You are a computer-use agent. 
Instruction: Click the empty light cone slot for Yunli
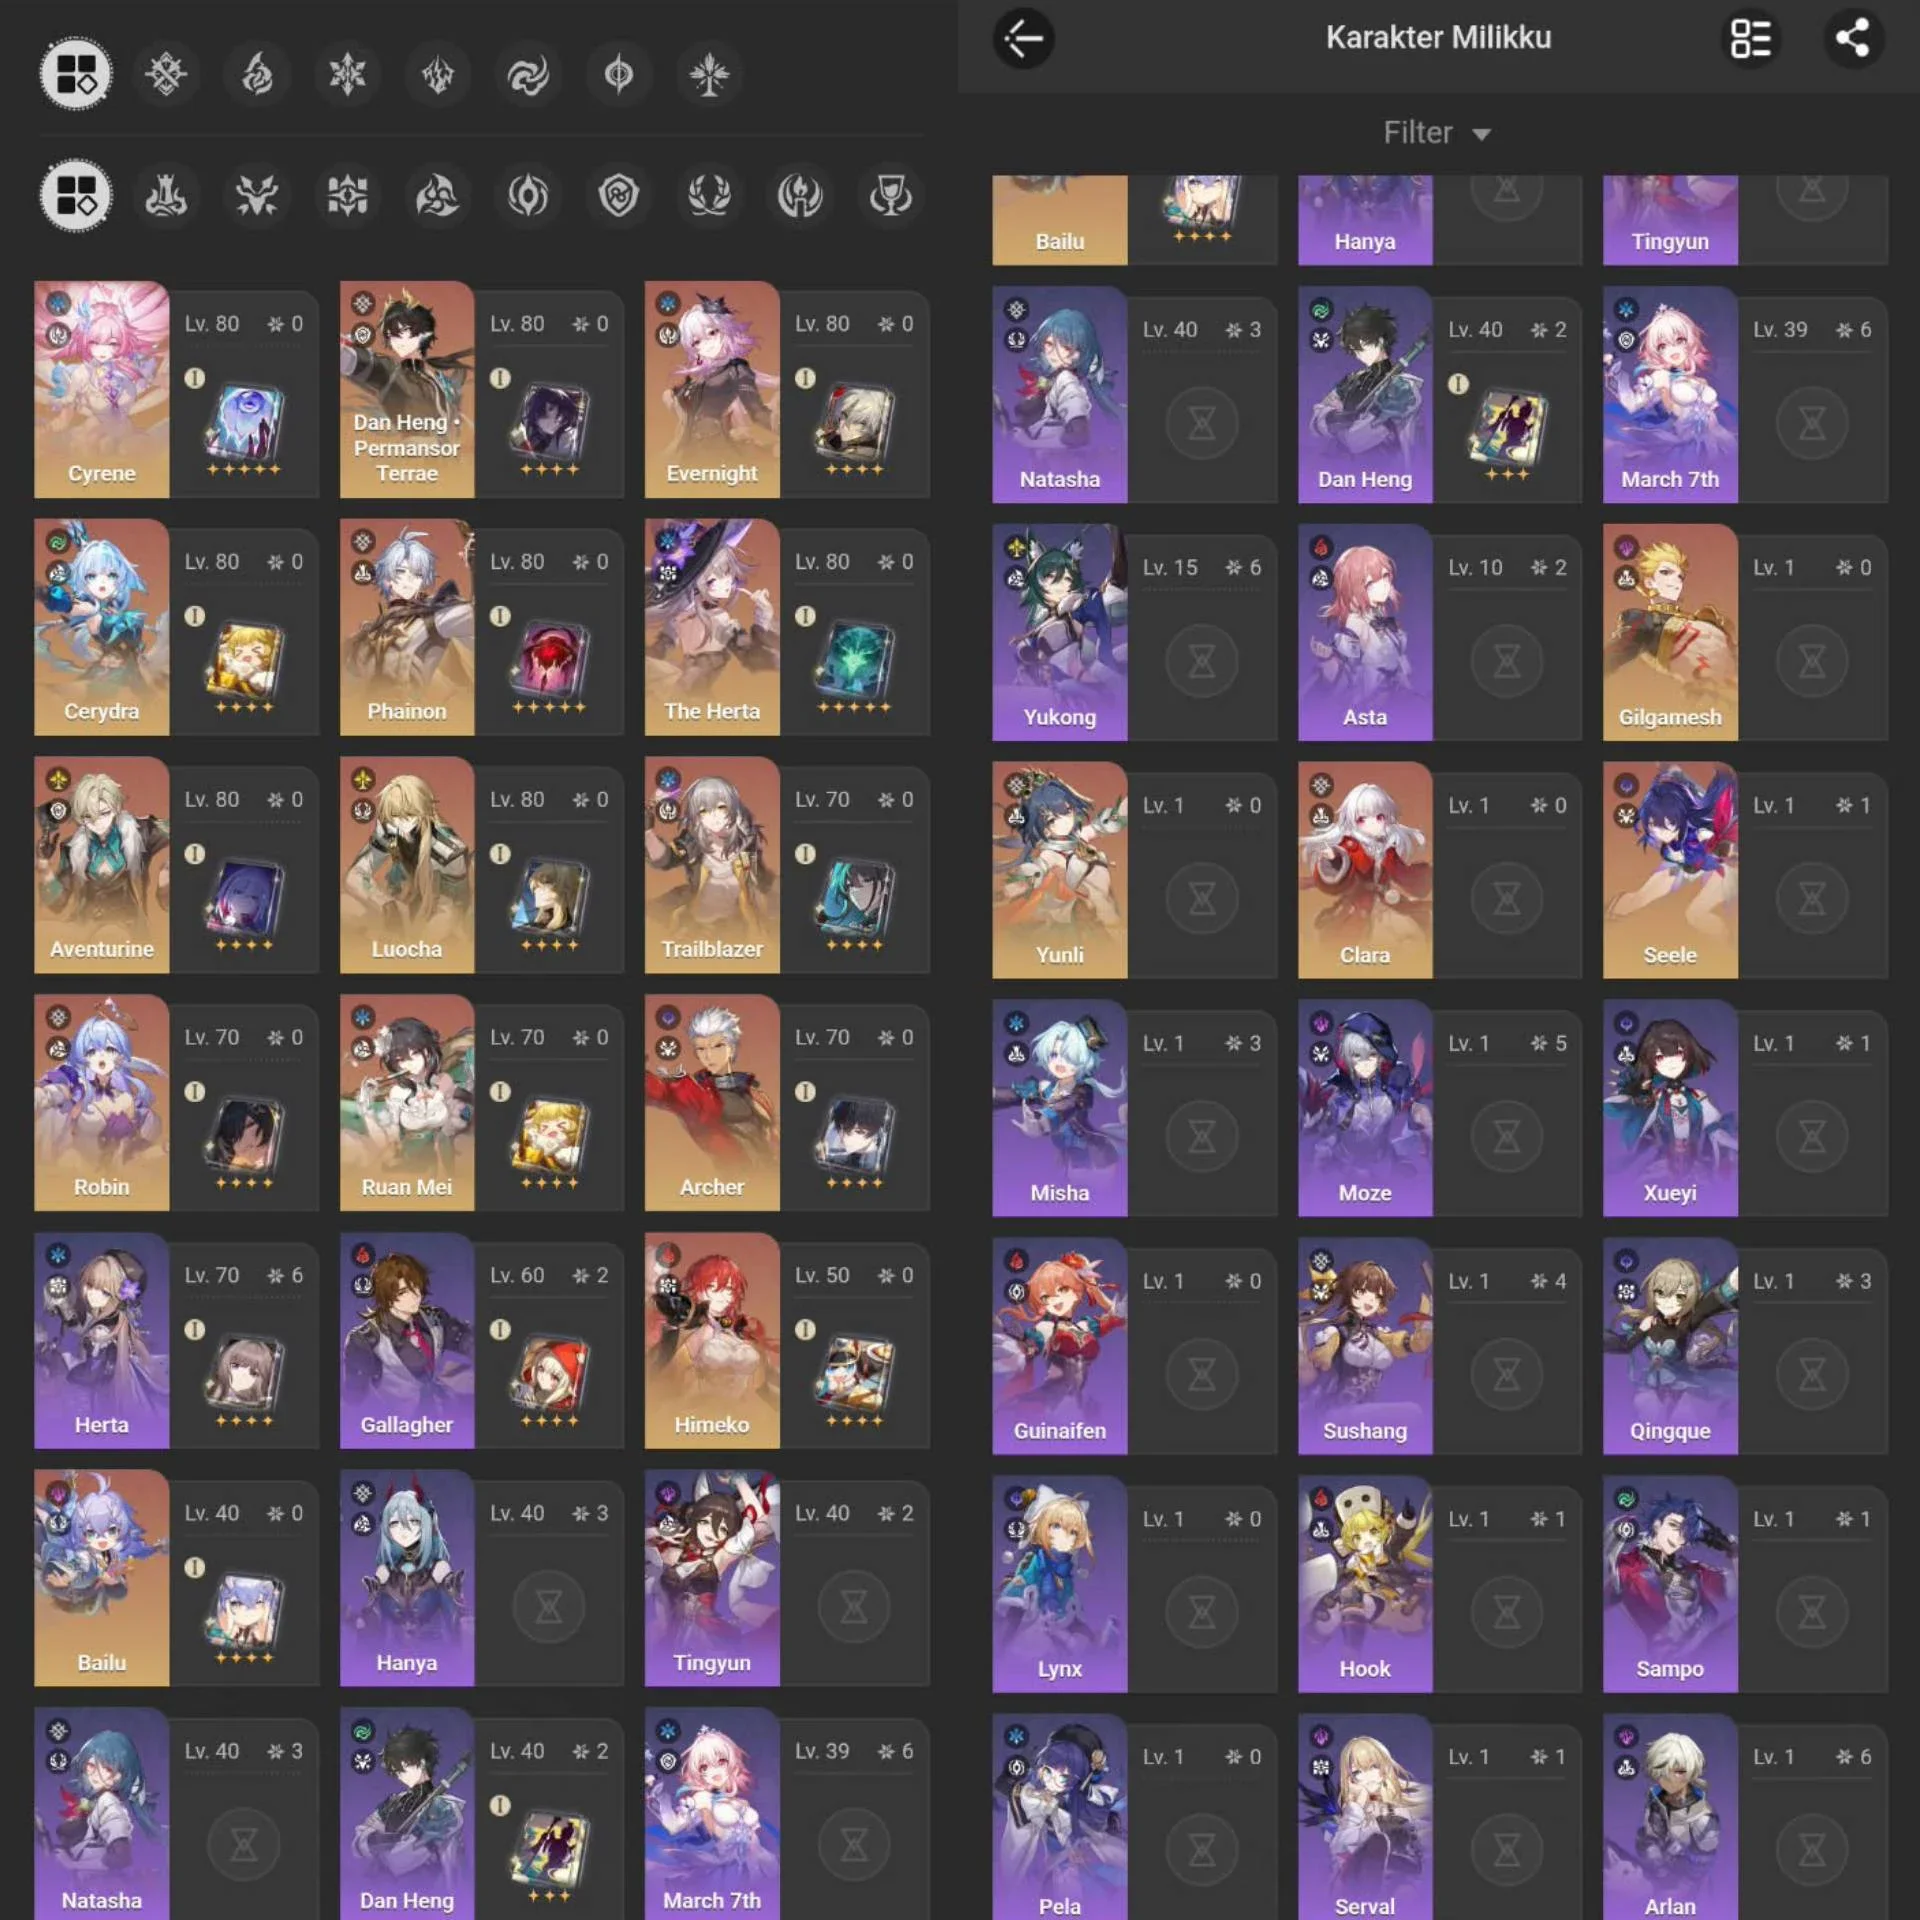1202,898
